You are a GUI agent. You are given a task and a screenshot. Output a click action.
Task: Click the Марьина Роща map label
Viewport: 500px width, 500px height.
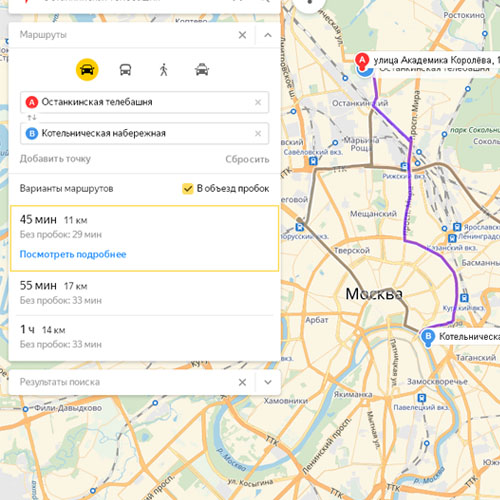(361, 144)
